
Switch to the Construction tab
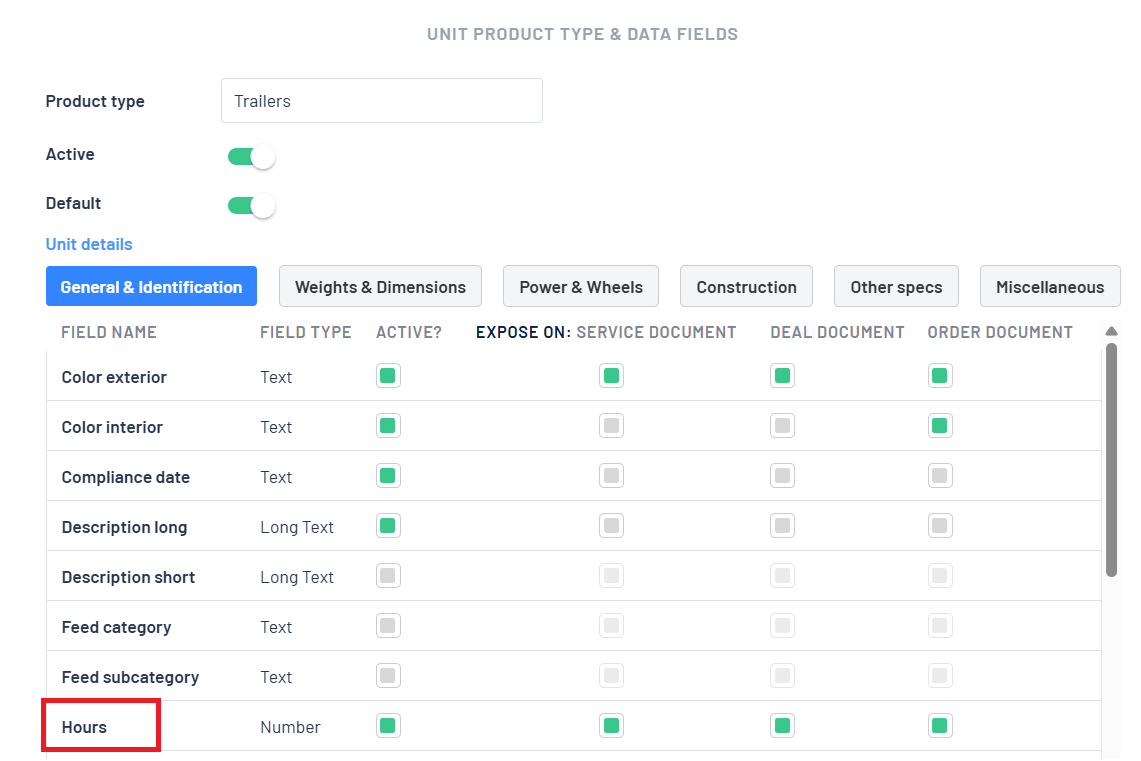tap(746, 287)
